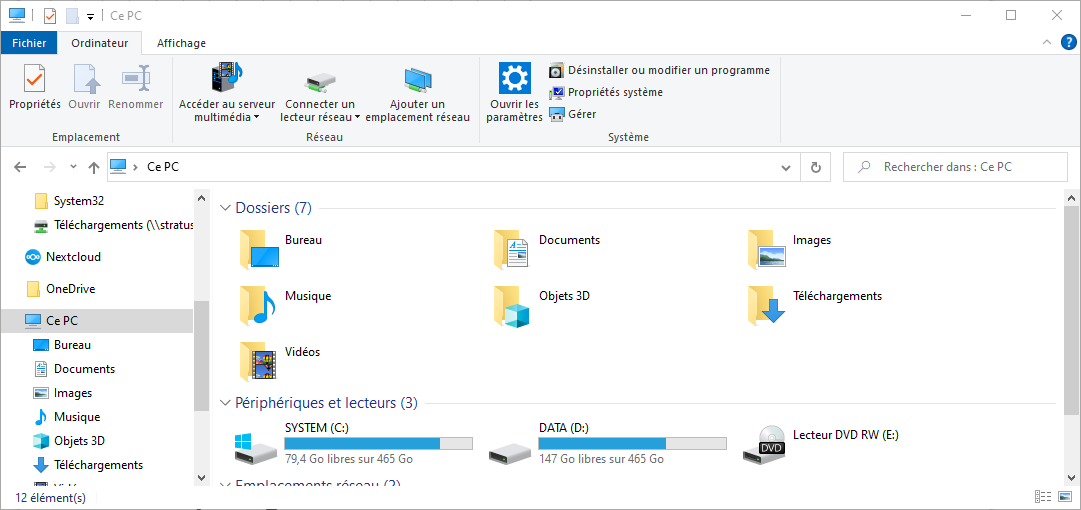1081x510 pixels.
Task: Select the SYSTEM (C:) drive icon
Action: click(257, 446)
